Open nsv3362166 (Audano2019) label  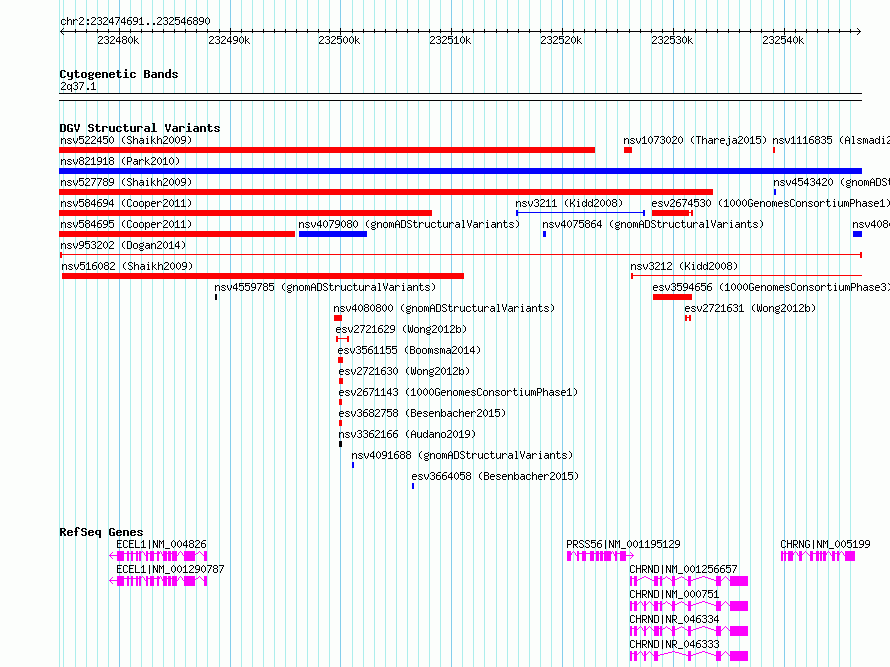click(x=407, y=434)
